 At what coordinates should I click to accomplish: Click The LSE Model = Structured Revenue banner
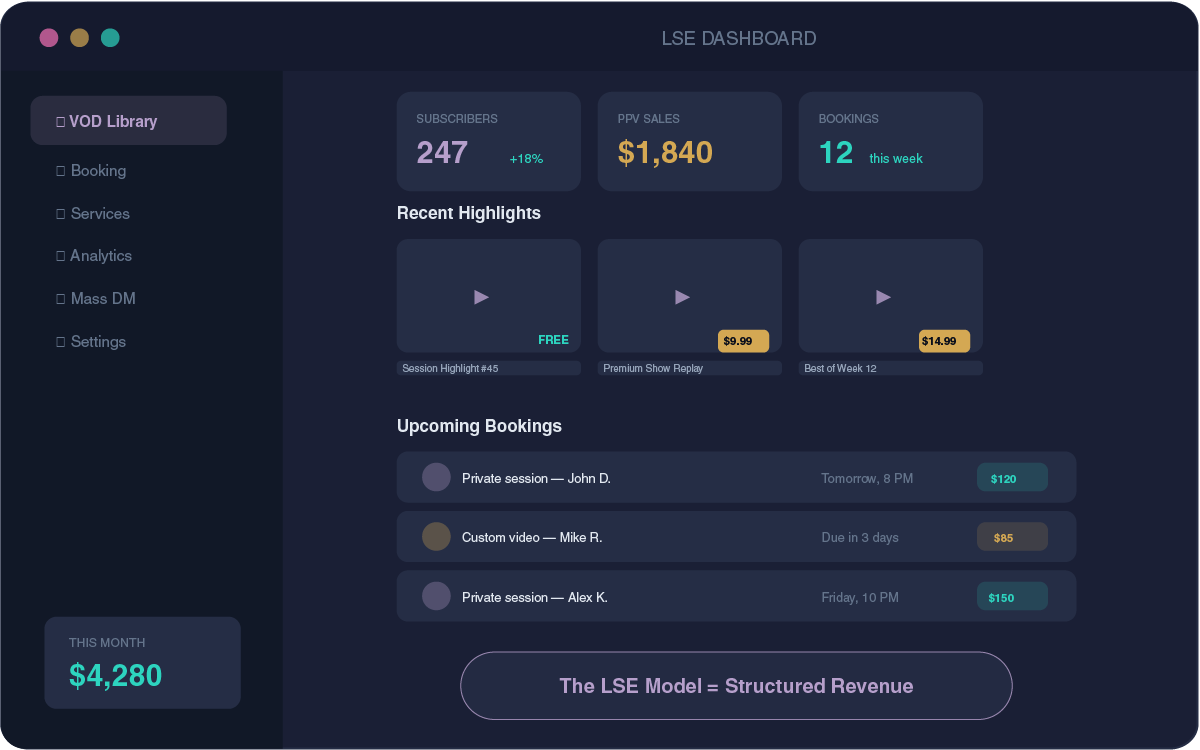pyautogui.click(x=736, y=686)
